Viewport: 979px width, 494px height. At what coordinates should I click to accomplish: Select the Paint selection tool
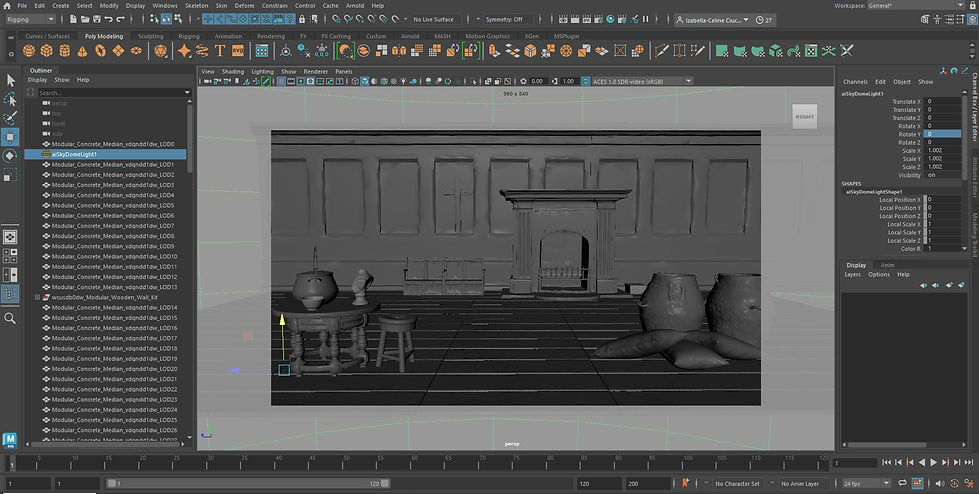pos(11,118)
